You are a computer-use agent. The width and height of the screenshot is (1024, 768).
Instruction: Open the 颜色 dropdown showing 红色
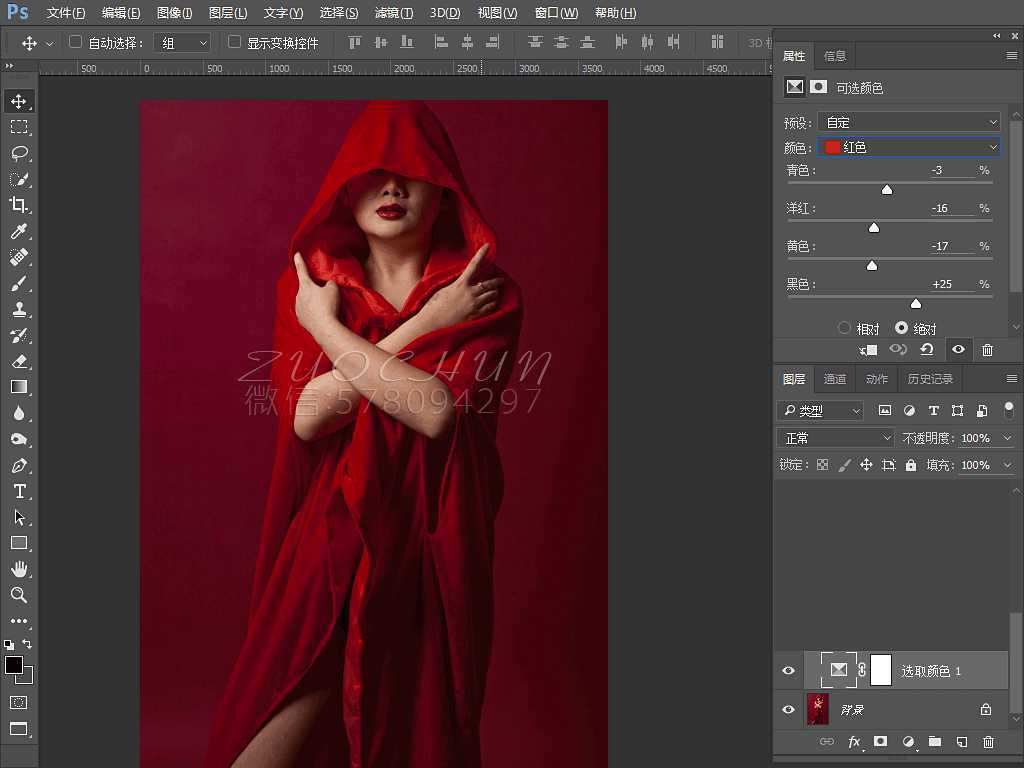[x=908, y=146]
